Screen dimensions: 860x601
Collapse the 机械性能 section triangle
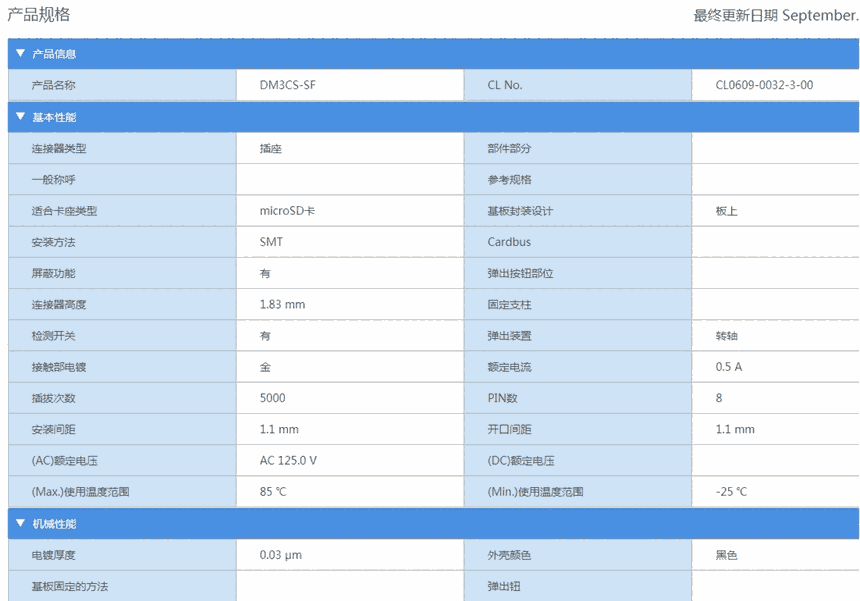tap(20, 523)
